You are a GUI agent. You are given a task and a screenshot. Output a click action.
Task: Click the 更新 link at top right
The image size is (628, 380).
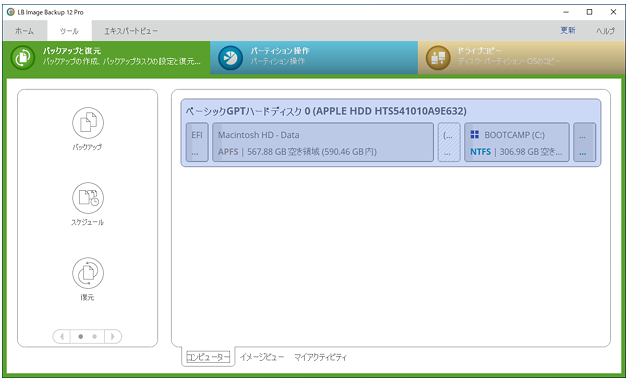click(568, 30)
